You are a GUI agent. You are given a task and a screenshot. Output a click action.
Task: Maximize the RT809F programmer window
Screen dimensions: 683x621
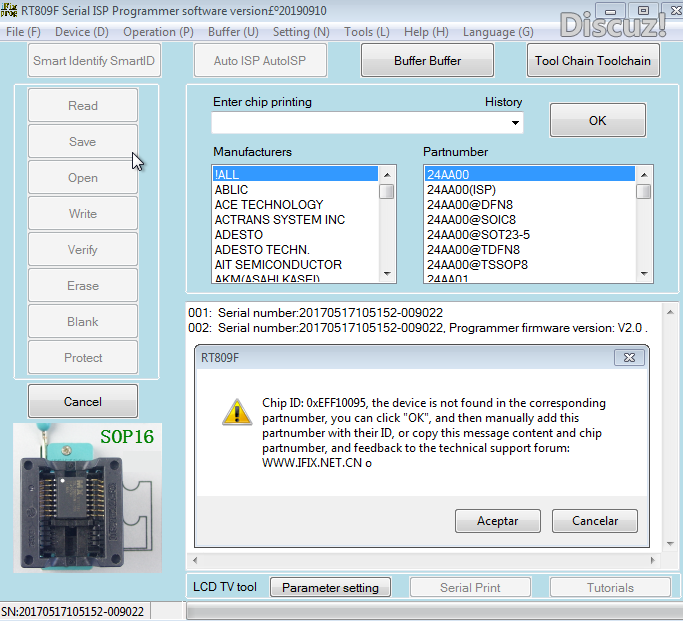click(643, 10)
